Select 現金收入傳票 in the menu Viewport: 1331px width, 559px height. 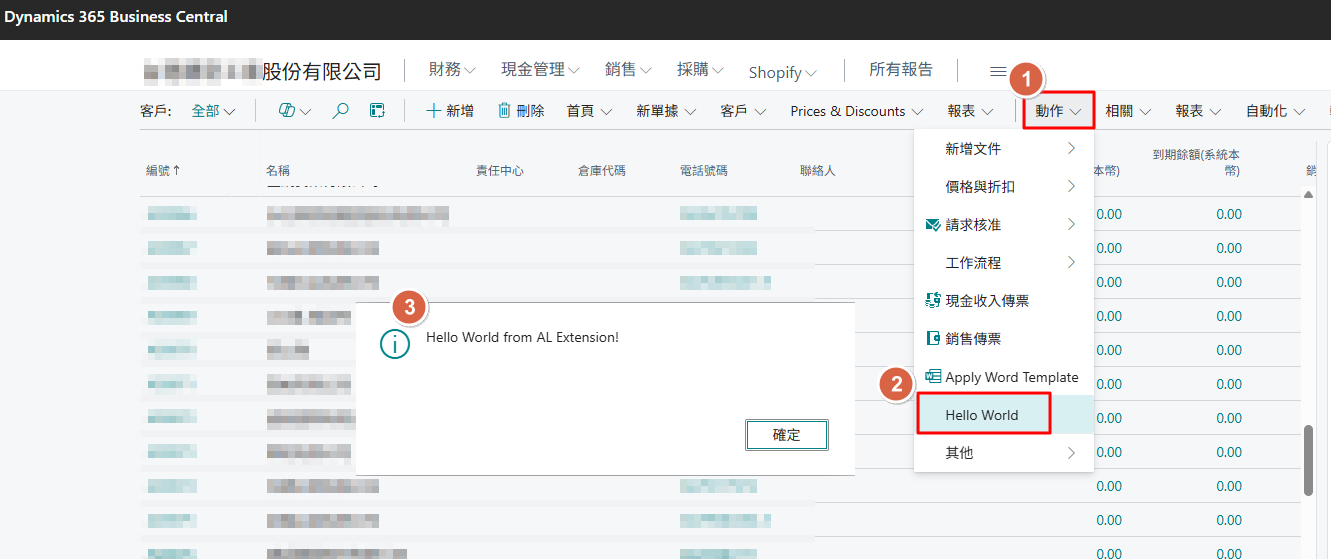click(x=986, y=301)
